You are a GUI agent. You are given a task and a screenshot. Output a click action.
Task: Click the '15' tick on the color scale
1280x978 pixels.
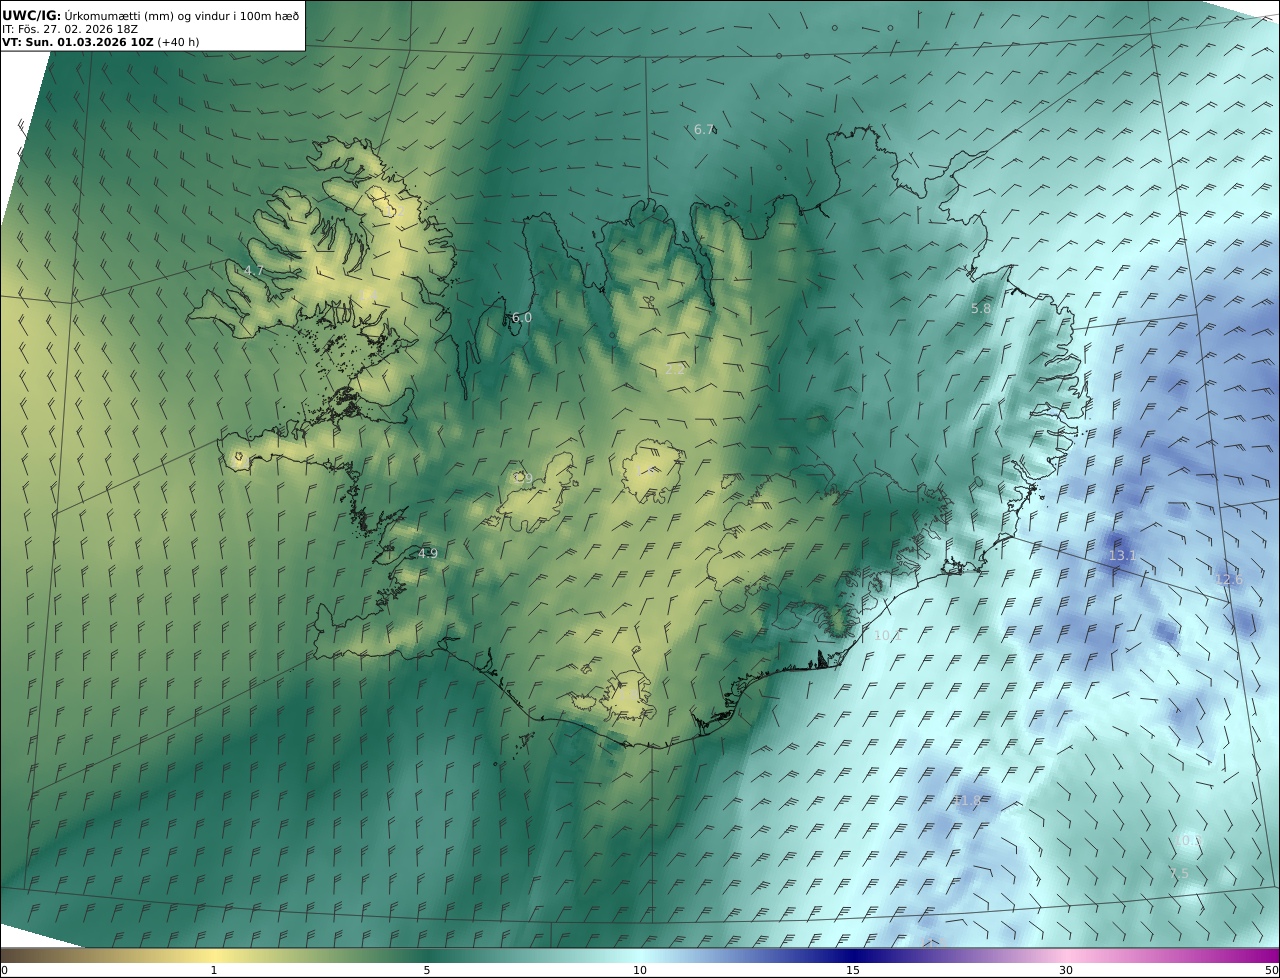pos(853,970)
